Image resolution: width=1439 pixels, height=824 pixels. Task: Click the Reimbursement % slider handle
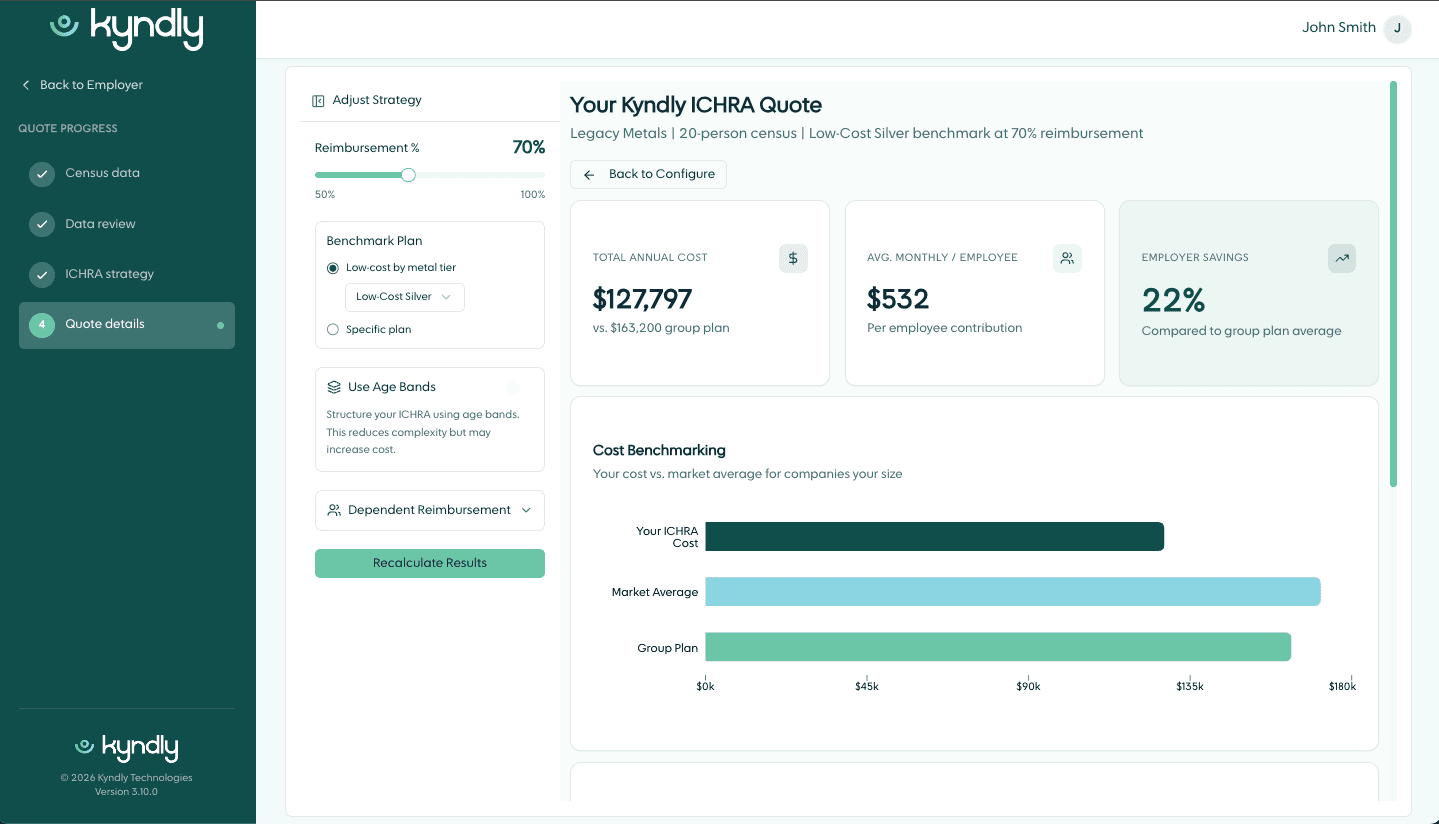[x=408, y=175]
